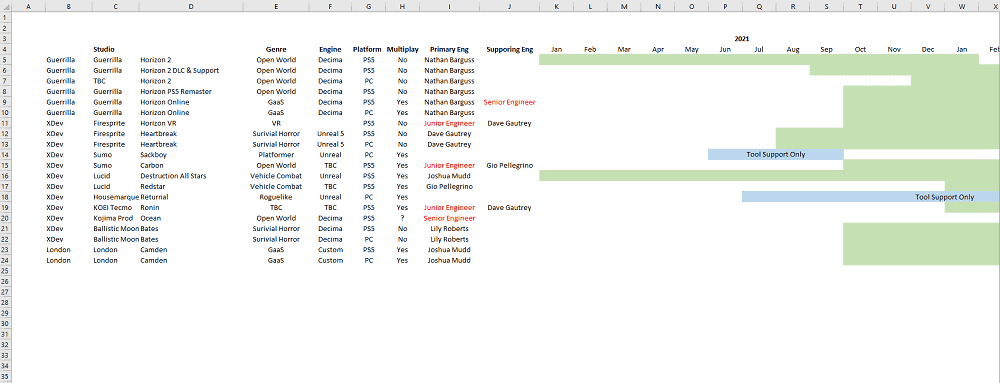Select the 'Tool Support Only' blue bar in row 14
The image size is (1000, 383).
coord(776,154)
